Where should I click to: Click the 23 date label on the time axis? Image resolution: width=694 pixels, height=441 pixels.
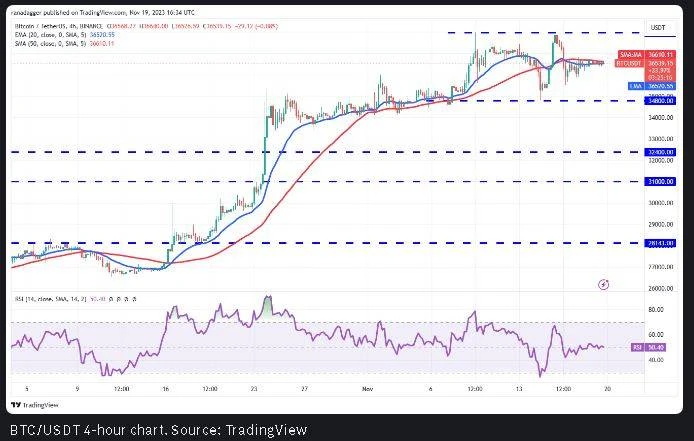(254, 389)
